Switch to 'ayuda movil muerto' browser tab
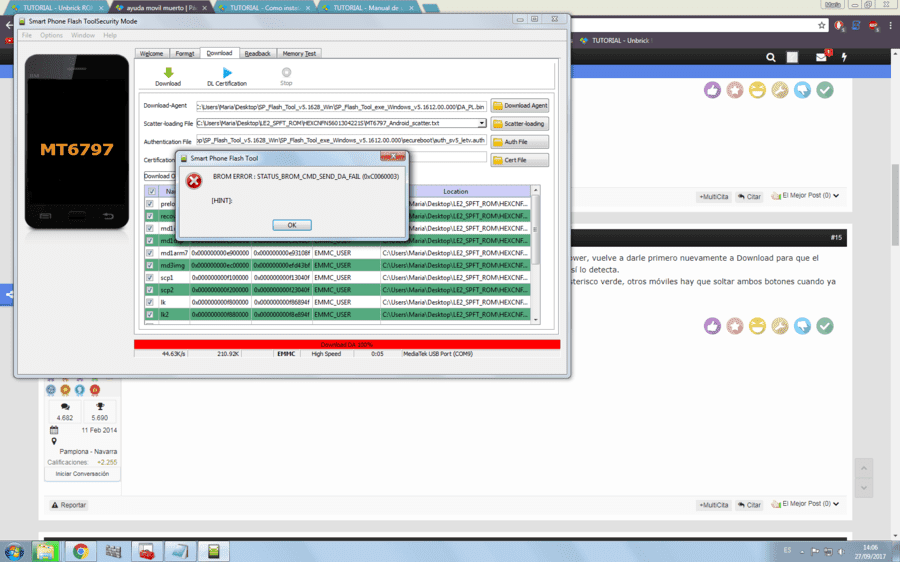The image size is (900, 562). tap(160, 8)
